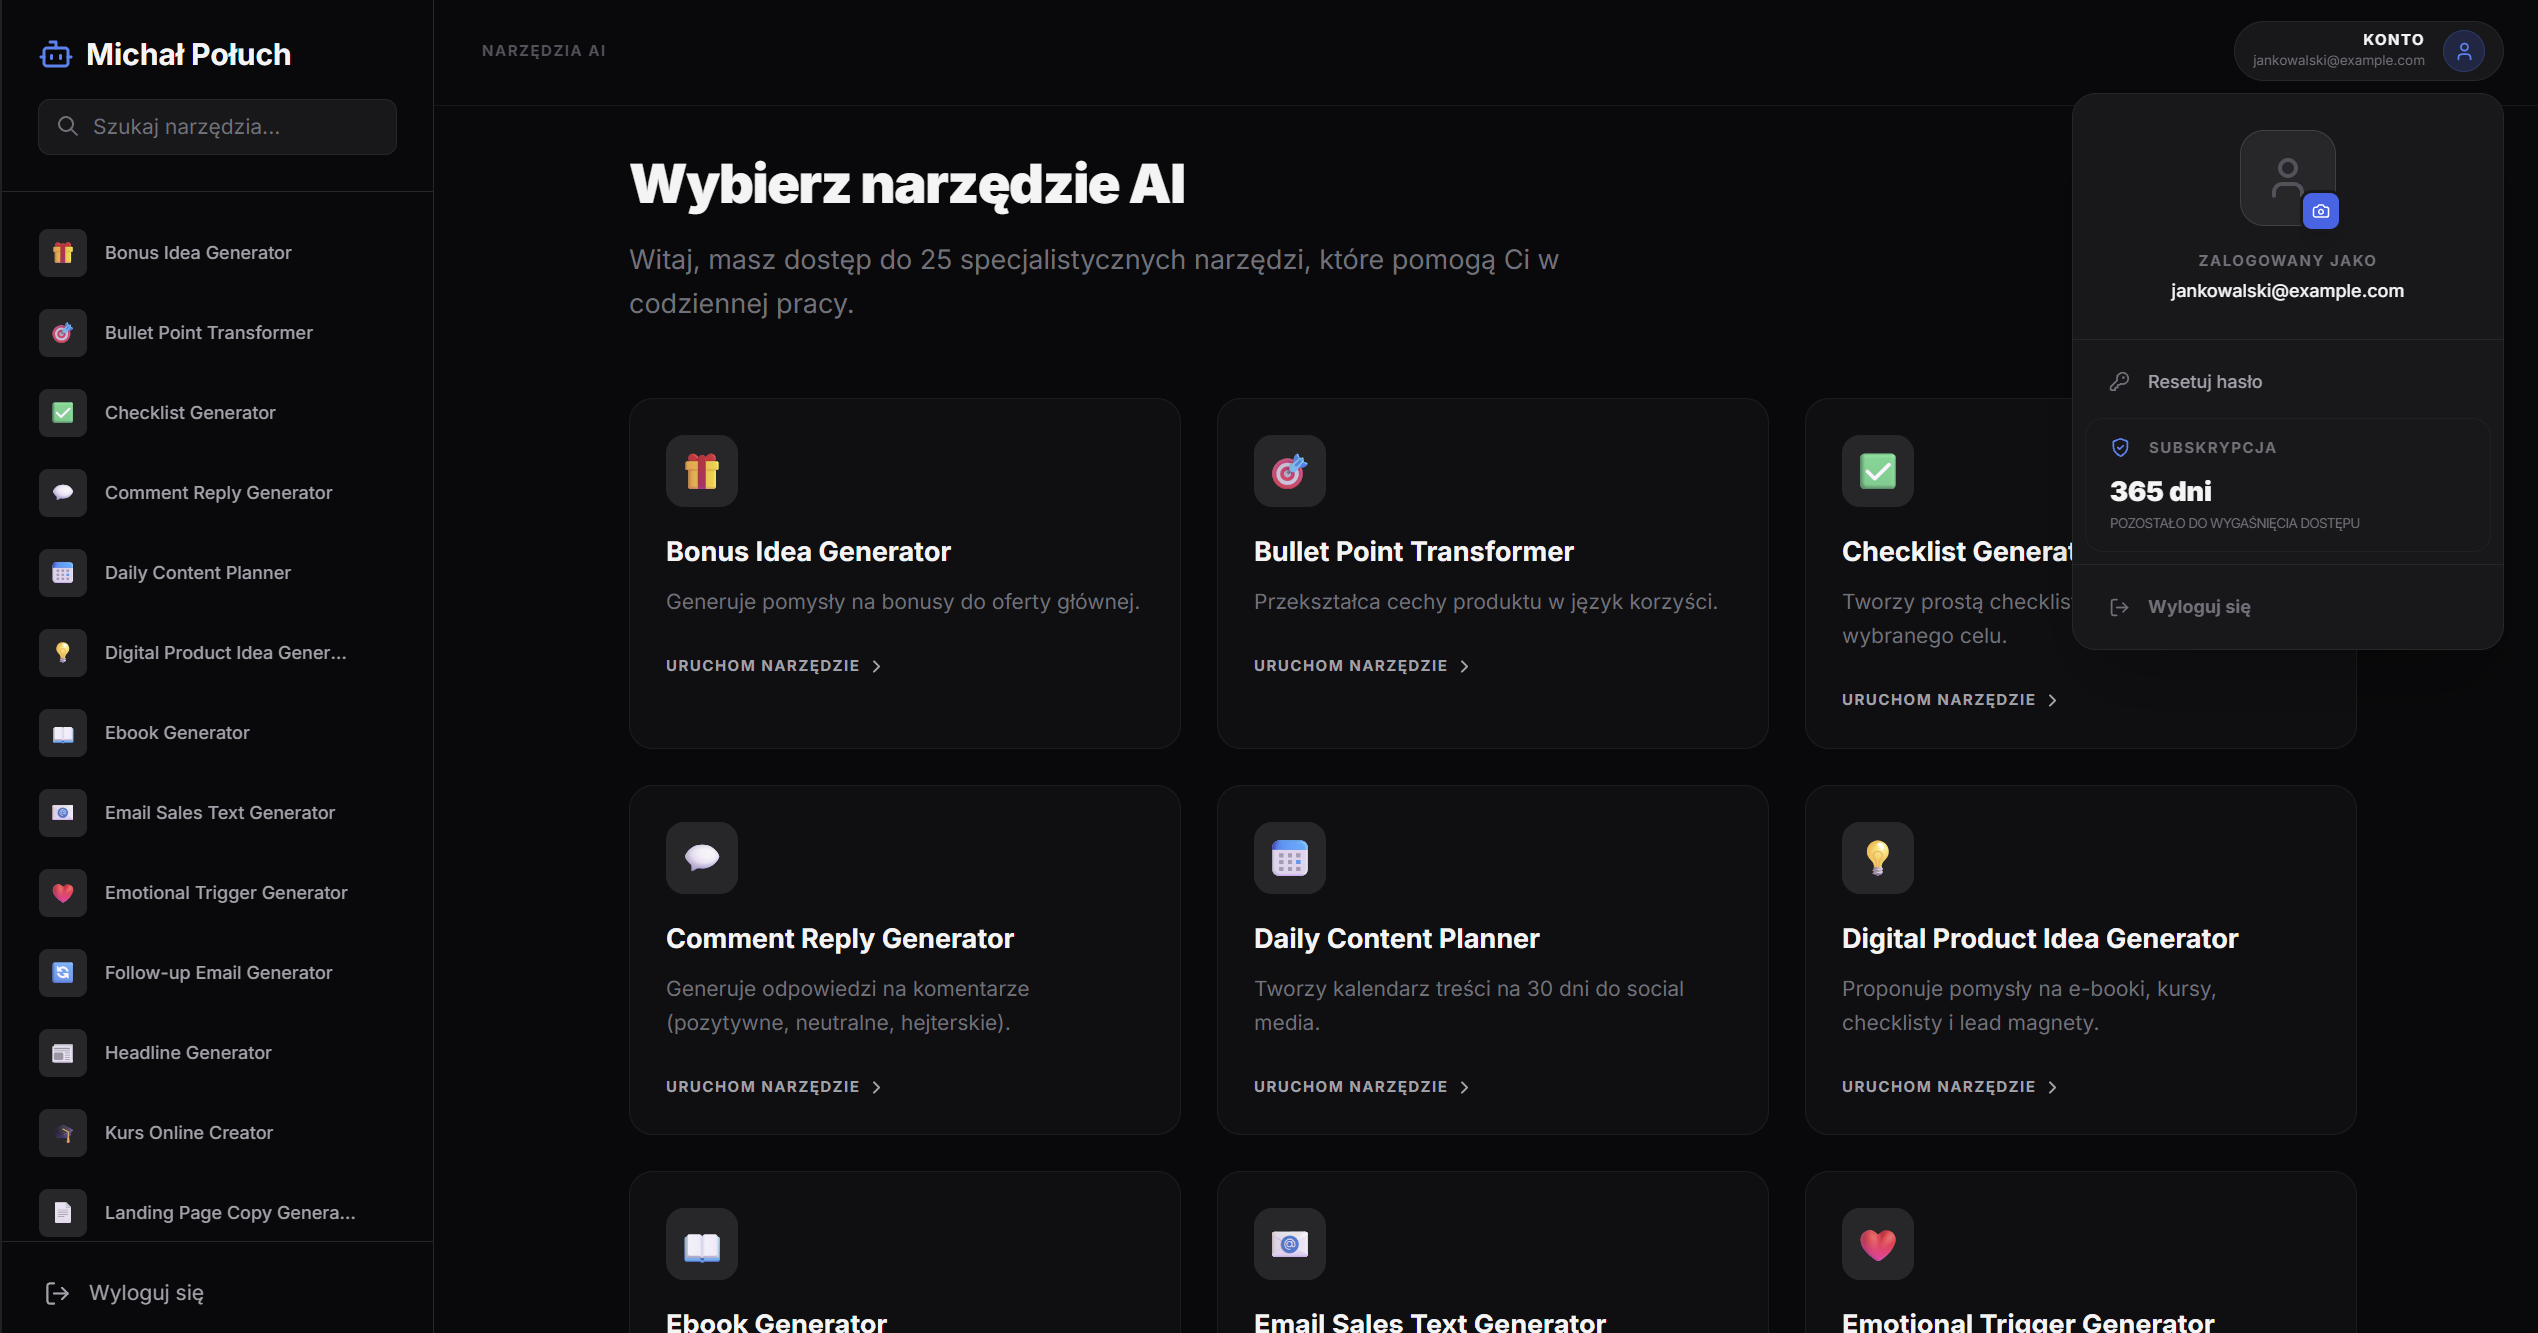This screenshot has width=2538, height=1333.
Task: Launch Comment Reply Generator with Uruchom narzędzie link
Action: pos(773,1087)
